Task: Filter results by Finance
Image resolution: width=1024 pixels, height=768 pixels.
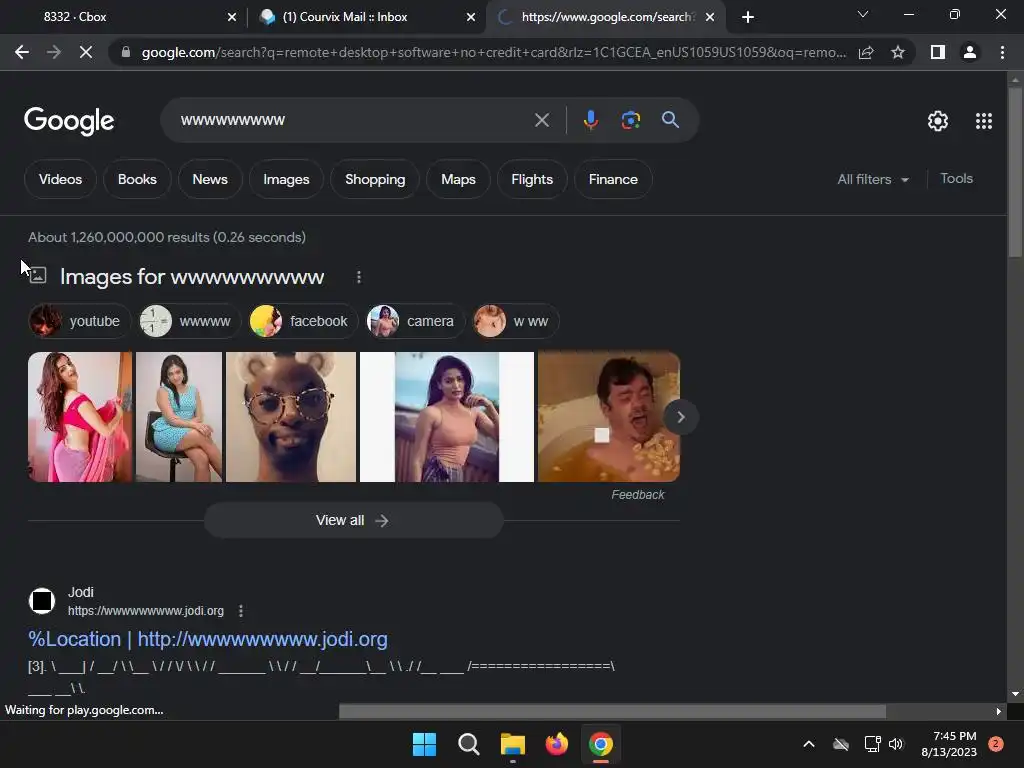Action: (x=613, y=179)
